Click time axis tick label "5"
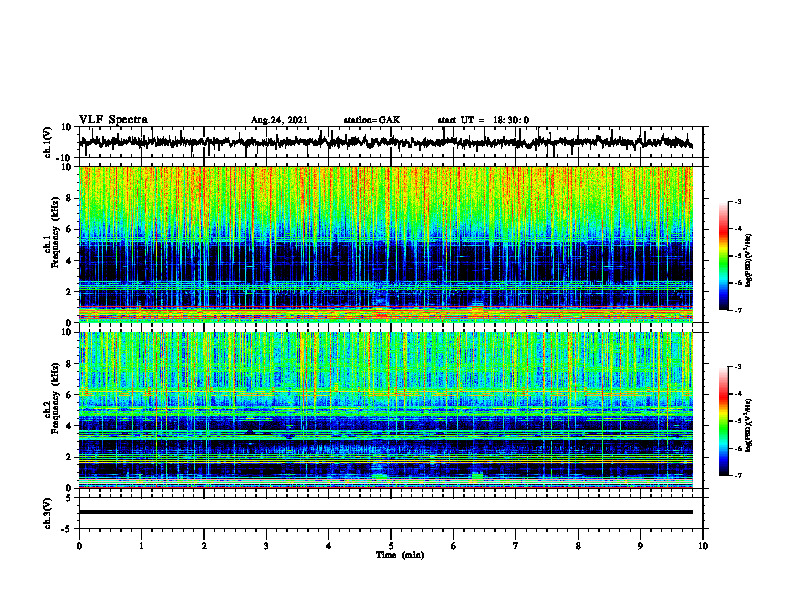The height and width of the screenshot is (612, 792). click(x=391, y=546)
